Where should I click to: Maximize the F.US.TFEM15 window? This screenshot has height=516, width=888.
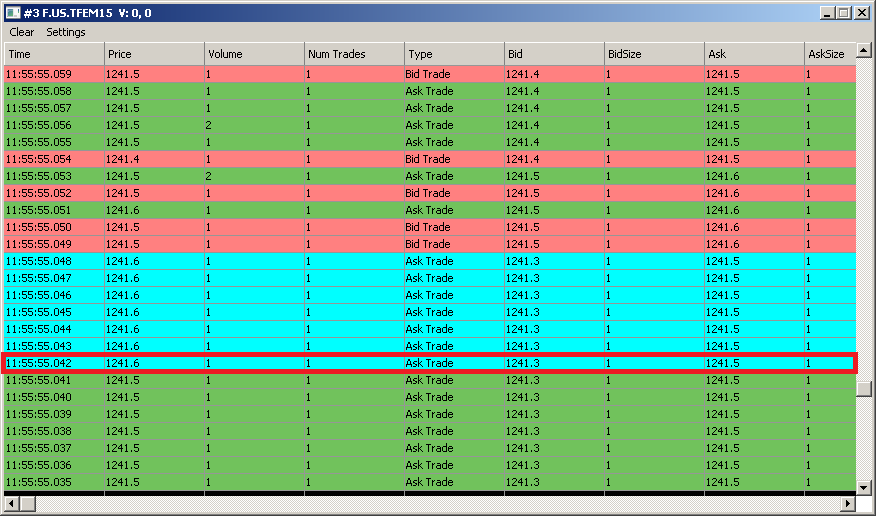[844, 12]
